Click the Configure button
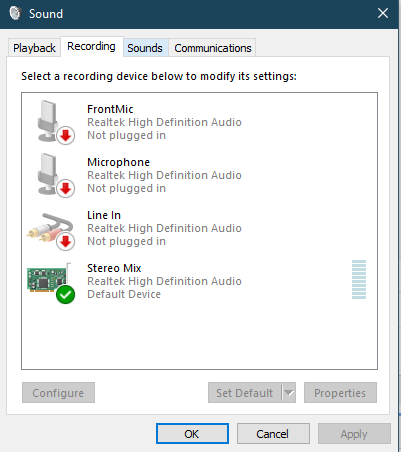The width and height of the screenshot is (401, 452). point(58,393)
